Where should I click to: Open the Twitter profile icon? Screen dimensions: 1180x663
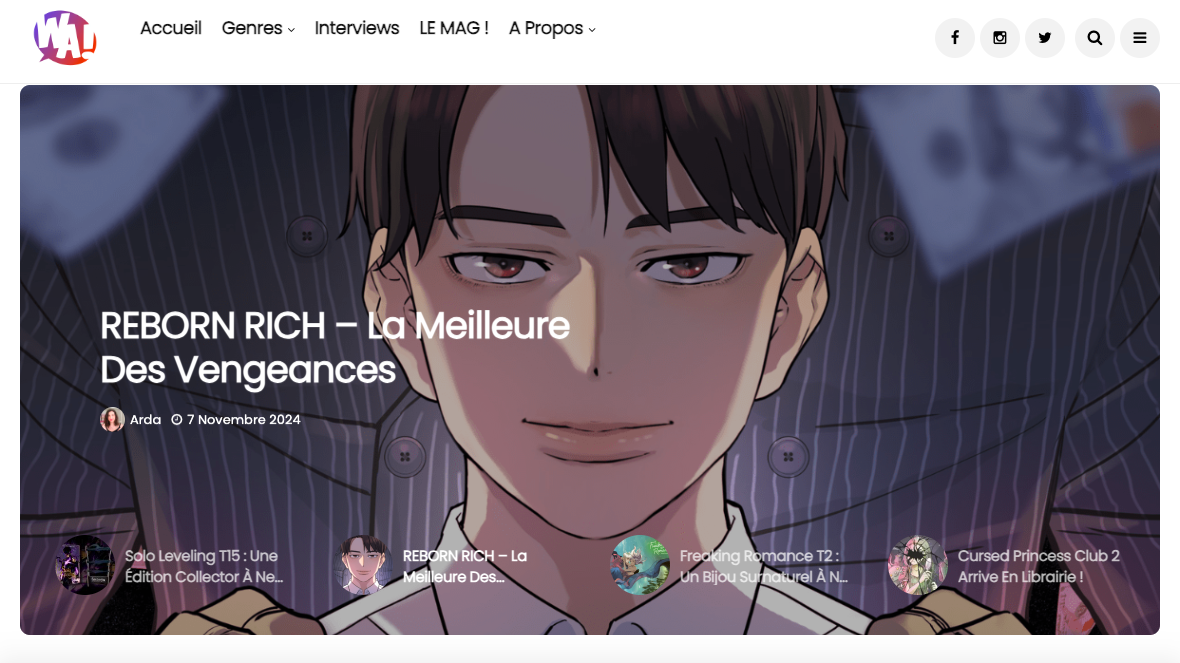point(1045,38)
